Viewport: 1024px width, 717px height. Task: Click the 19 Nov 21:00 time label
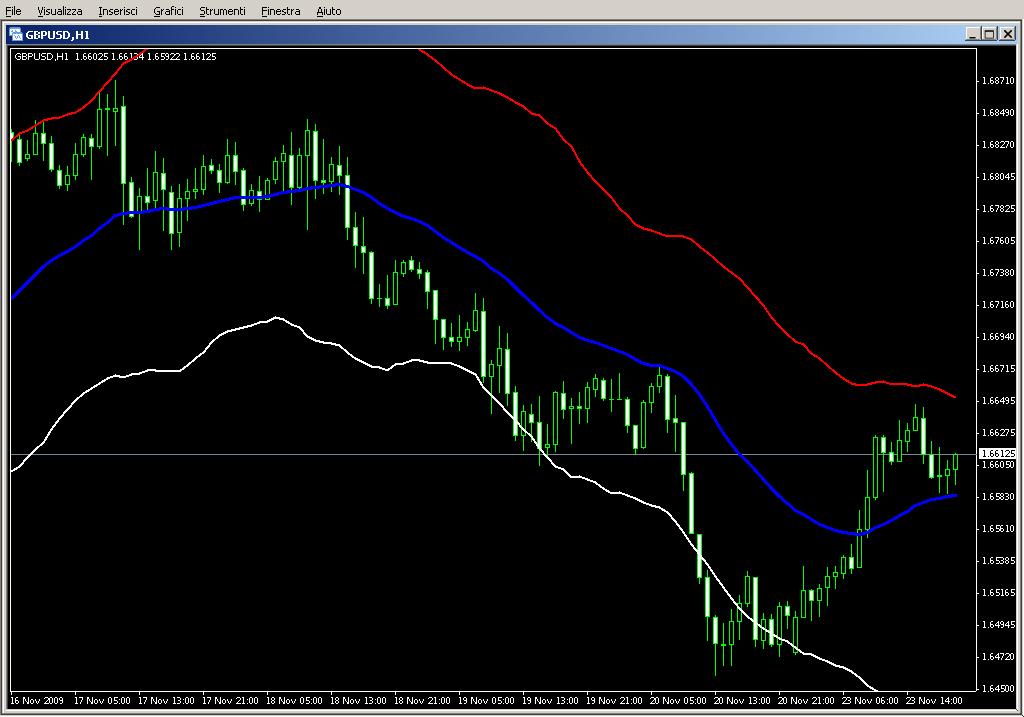(x=614, y=701)
